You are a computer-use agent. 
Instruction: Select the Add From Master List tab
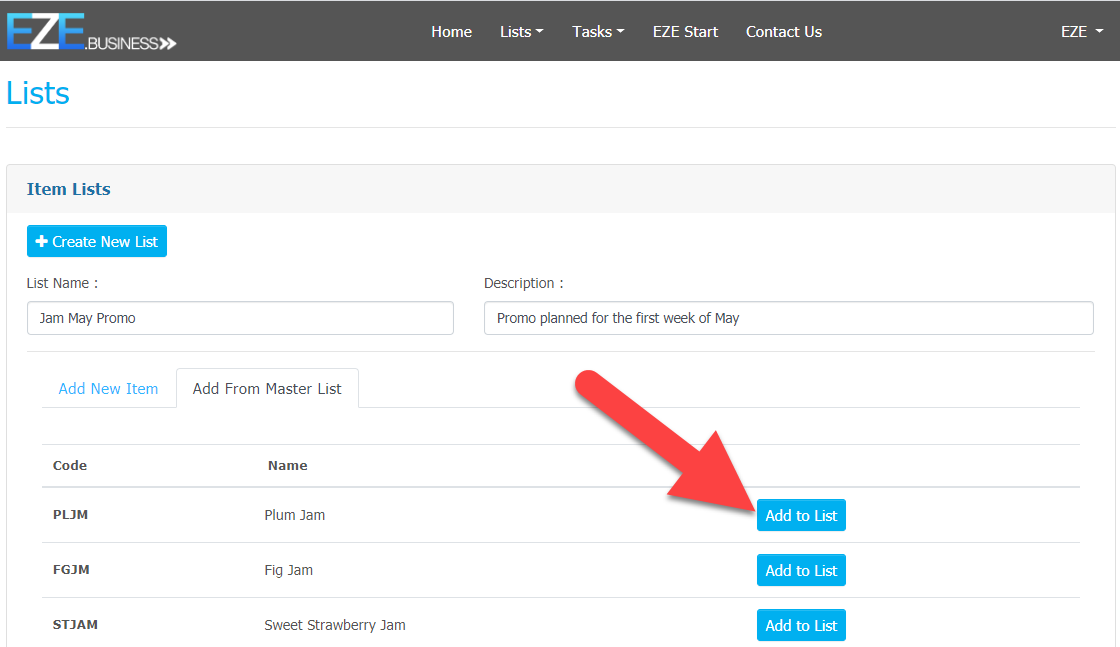[x=267, y=389]
